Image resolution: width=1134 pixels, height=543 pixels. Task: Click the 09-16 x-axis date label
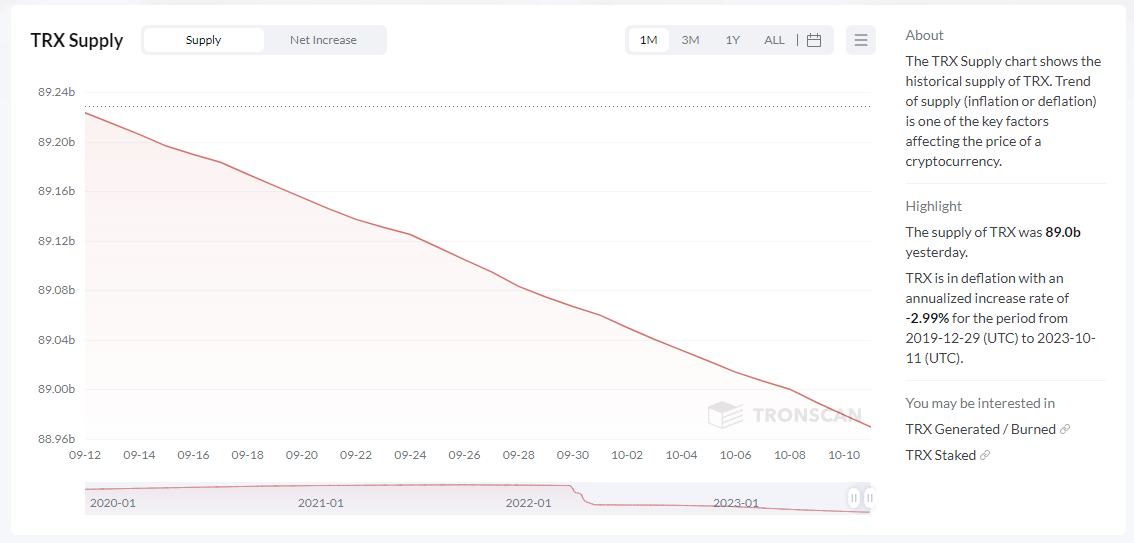point(193,456)
